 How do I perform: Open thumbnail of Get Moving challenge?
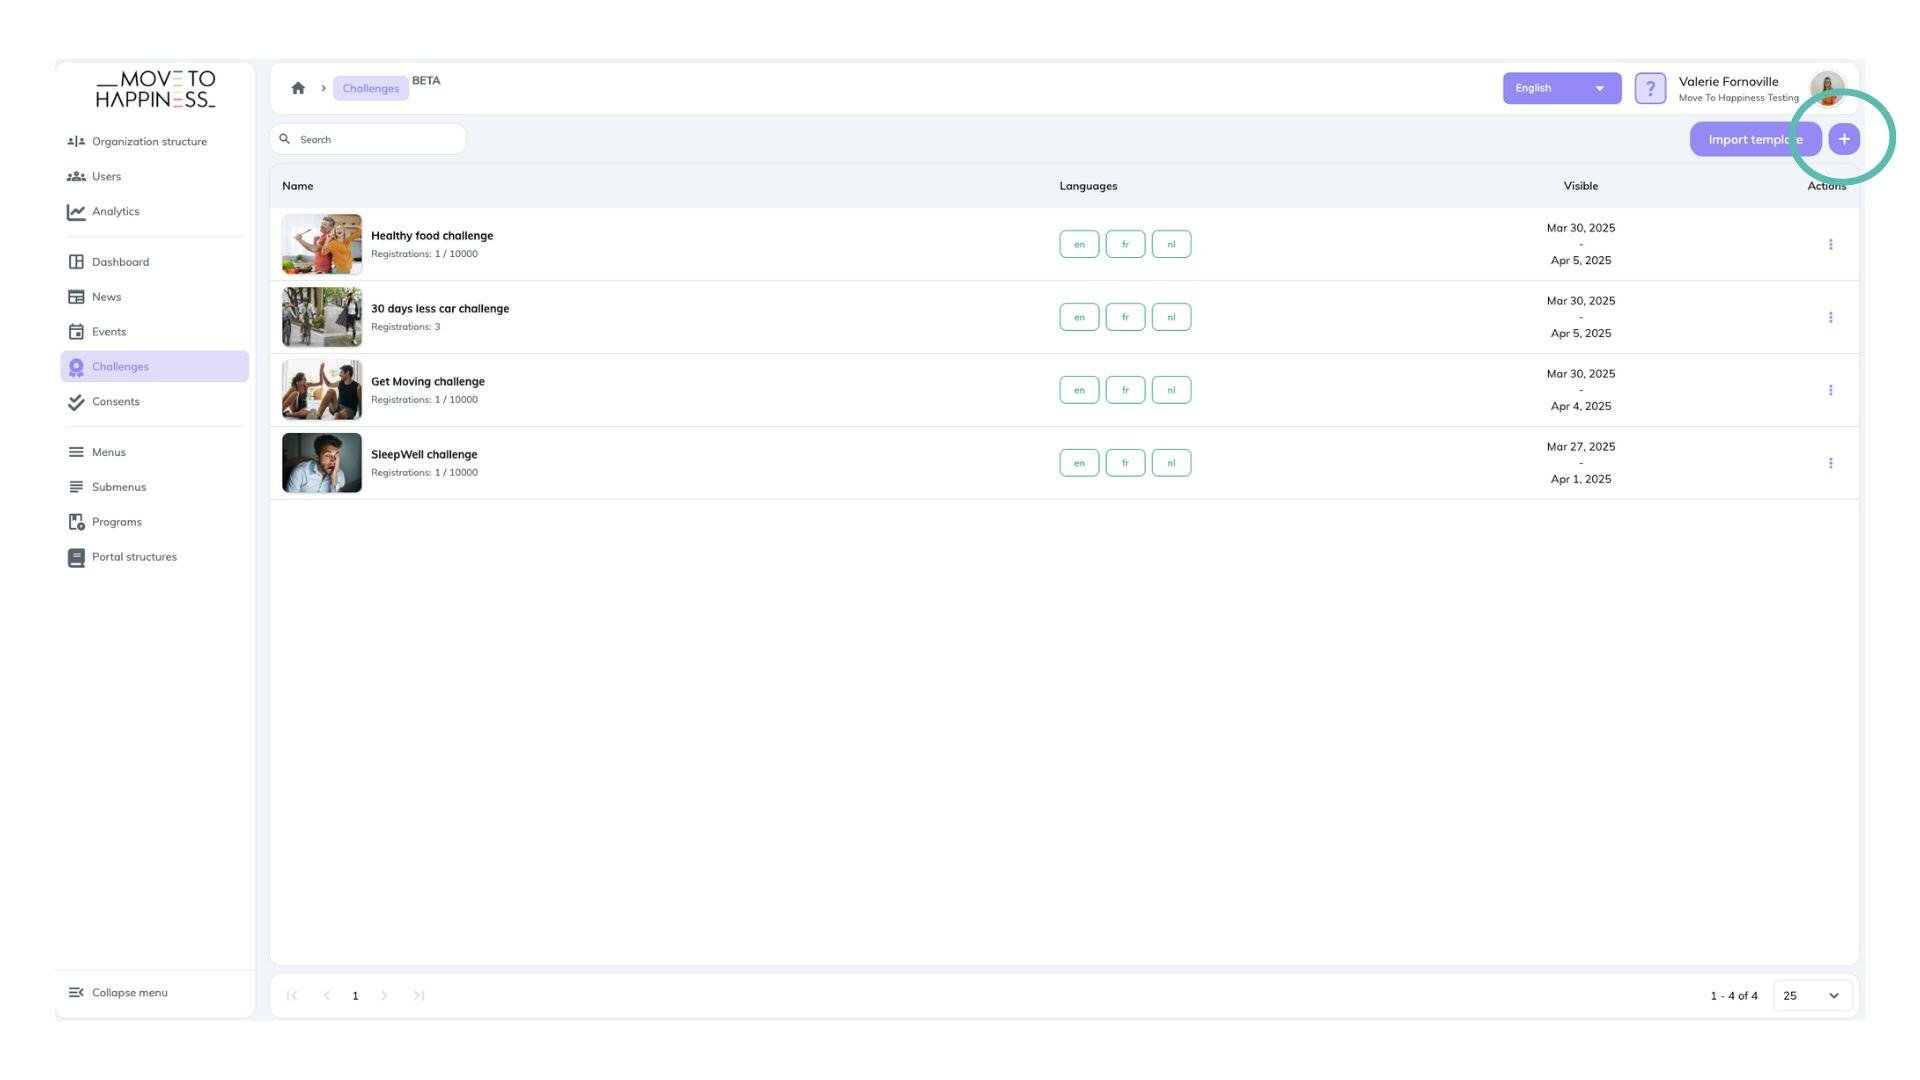tap(322, 390)
